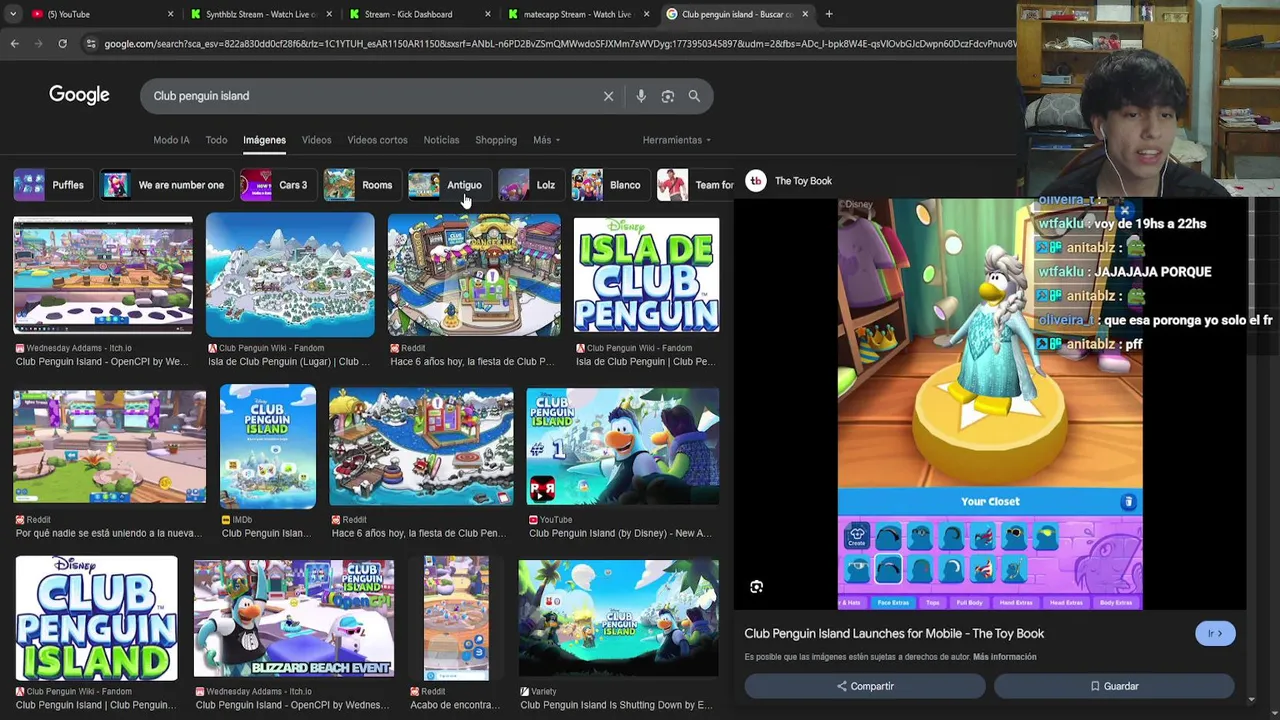Viewport: 1280px width, 720px height.
Task: Open 'Club Penguin Island (by Disney)' caption link
Action: pos(620,534)
